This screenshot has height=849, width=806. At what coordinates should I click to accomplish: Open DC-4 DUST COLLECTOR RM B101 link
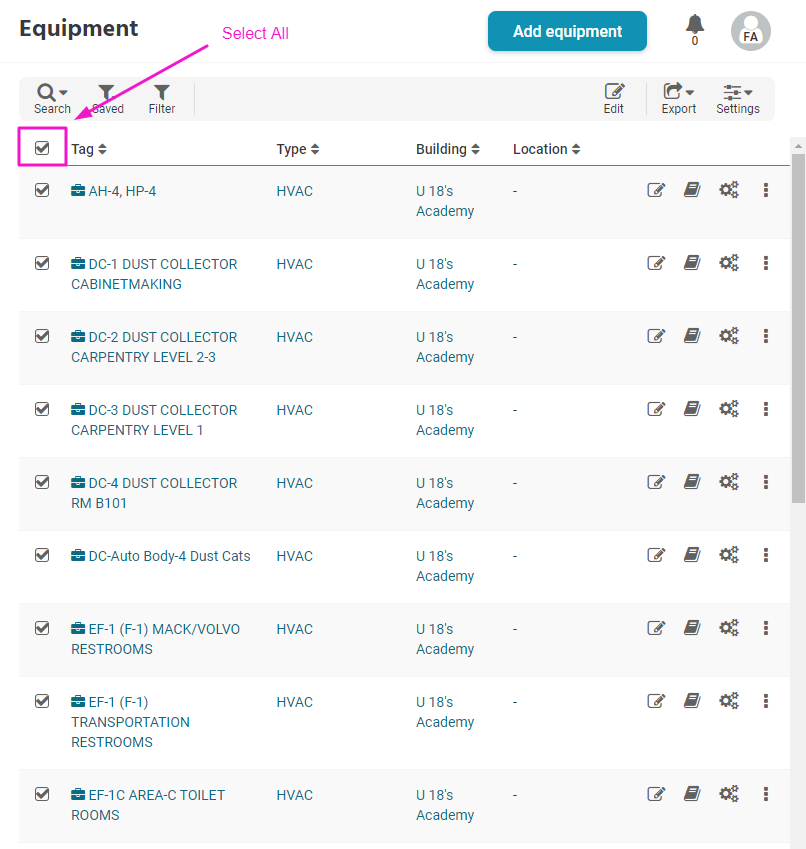click(x=154, y=493)
